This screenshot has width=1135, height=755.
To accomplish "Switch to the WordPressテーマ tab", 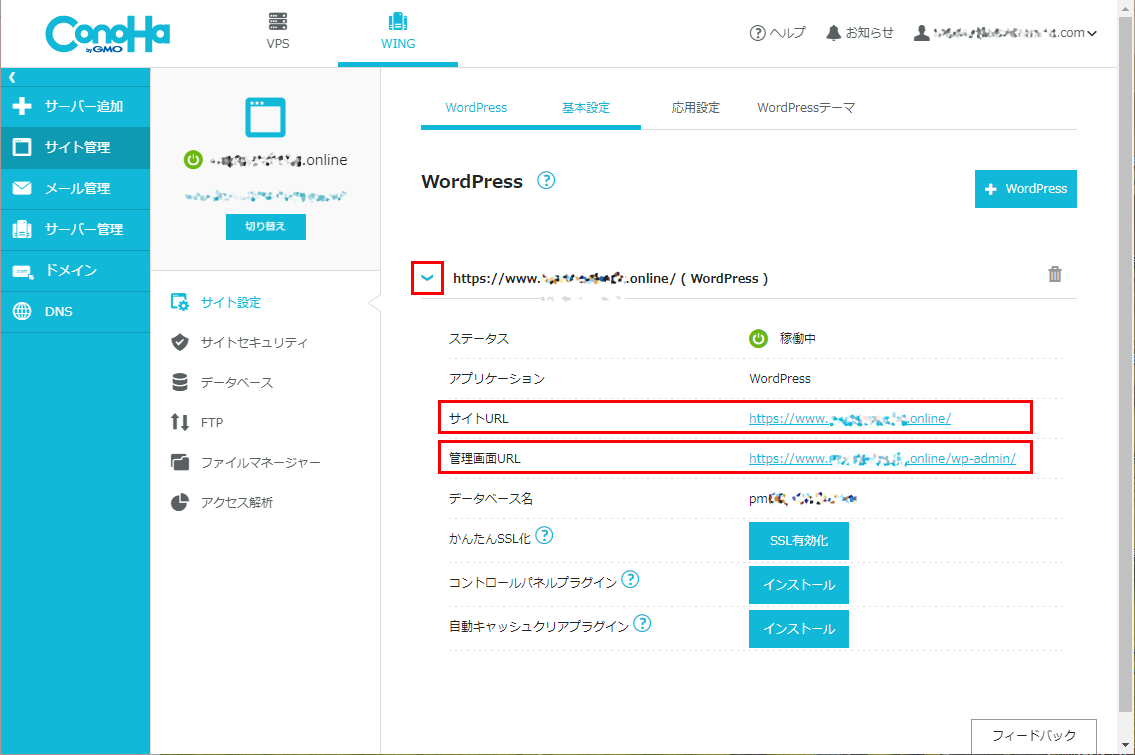I will tap(806, 108).
